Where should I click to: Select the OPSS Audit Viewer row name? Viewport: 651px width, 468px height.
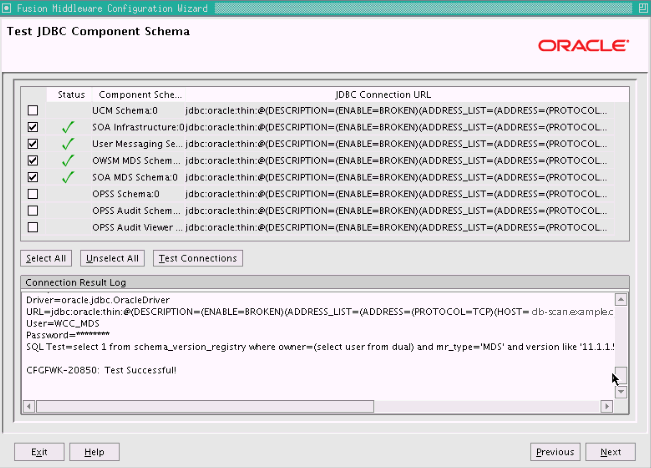click(x=137, y=227)
